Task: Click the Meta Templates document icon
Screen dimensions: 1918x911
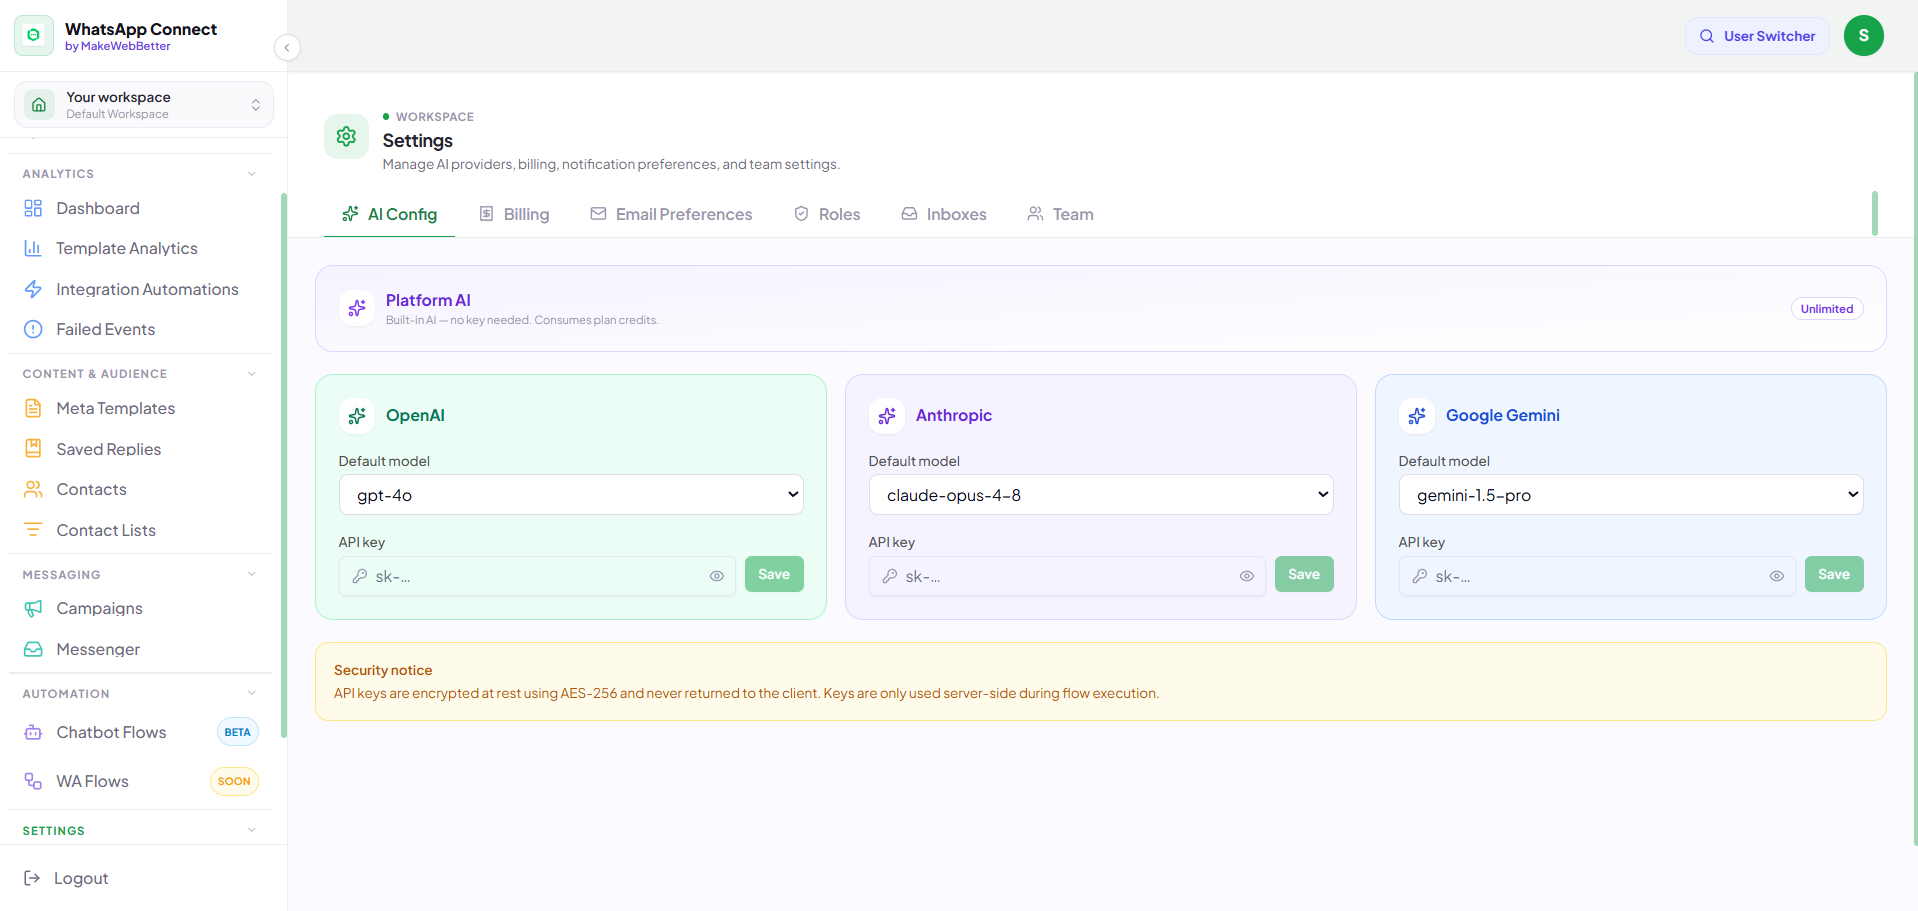Action: coord(33,408)
